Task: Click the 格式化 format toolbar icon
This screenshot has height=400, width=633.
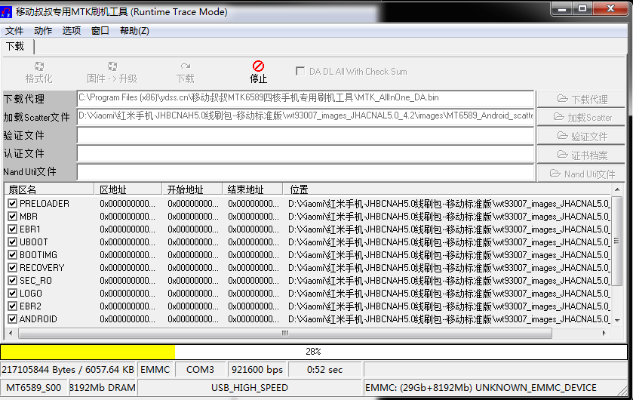Action: (x=39, y=67)
